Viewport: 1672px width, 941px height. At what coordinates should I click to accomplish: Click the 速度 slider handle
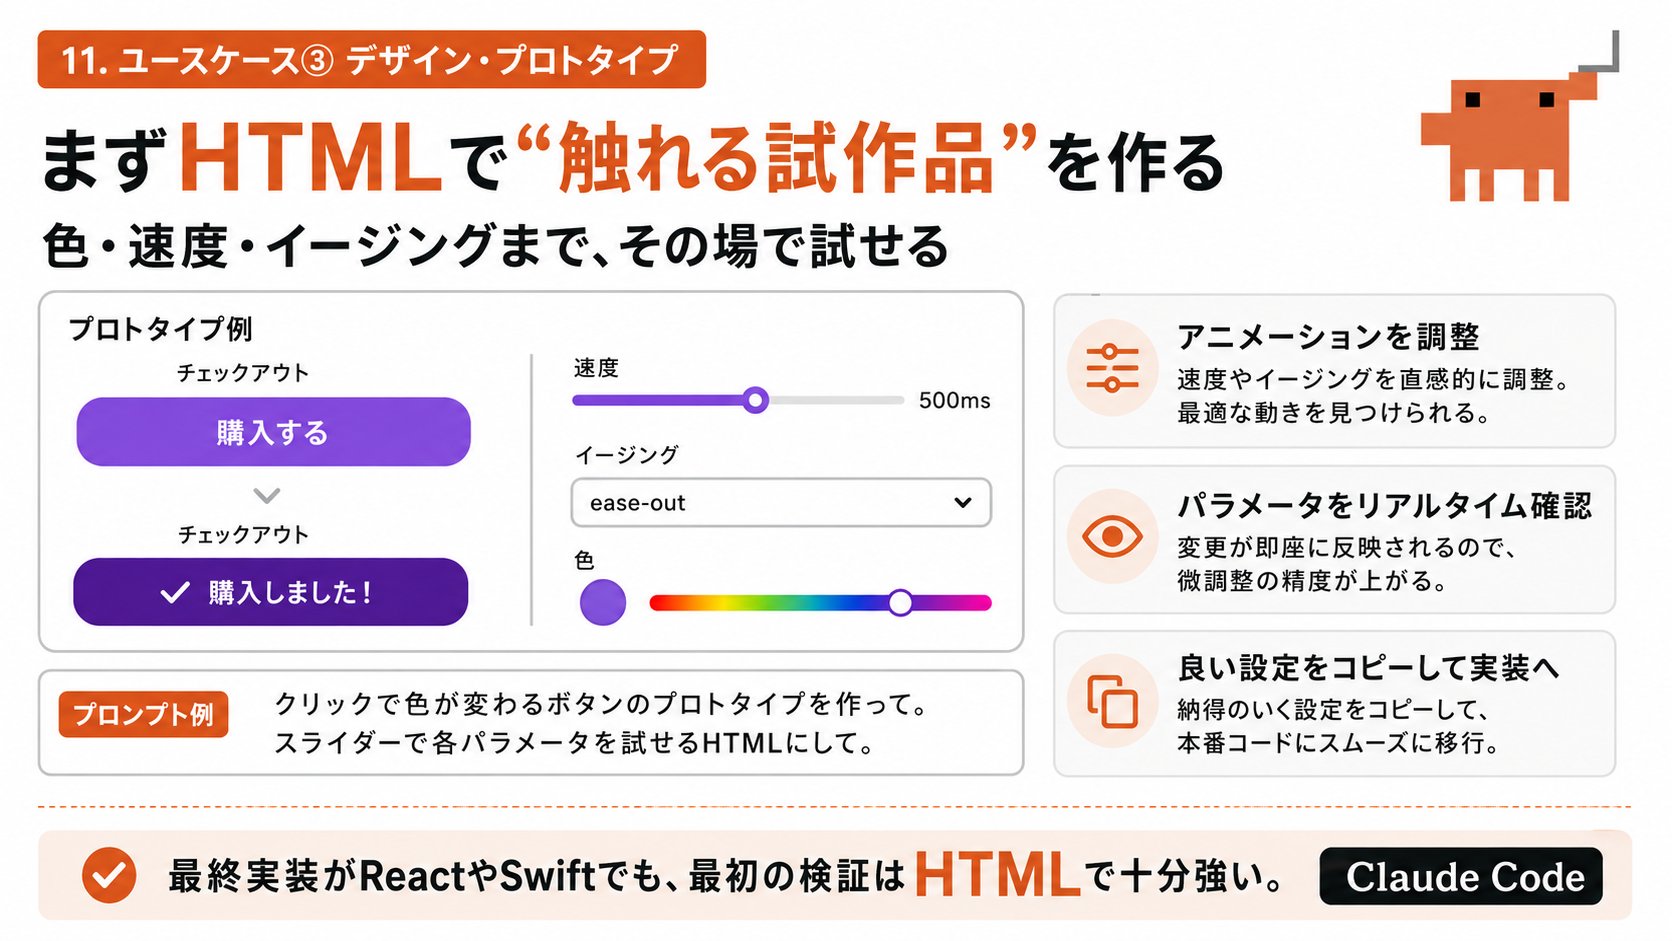coord(756,400)
